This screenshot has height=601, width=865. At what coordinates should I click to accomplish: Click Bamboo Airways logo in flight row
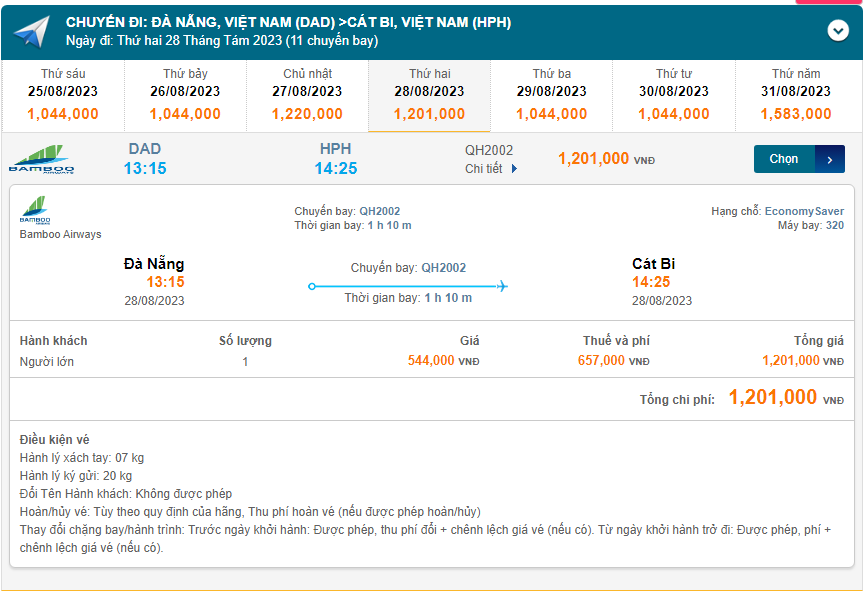pos(41,159)
